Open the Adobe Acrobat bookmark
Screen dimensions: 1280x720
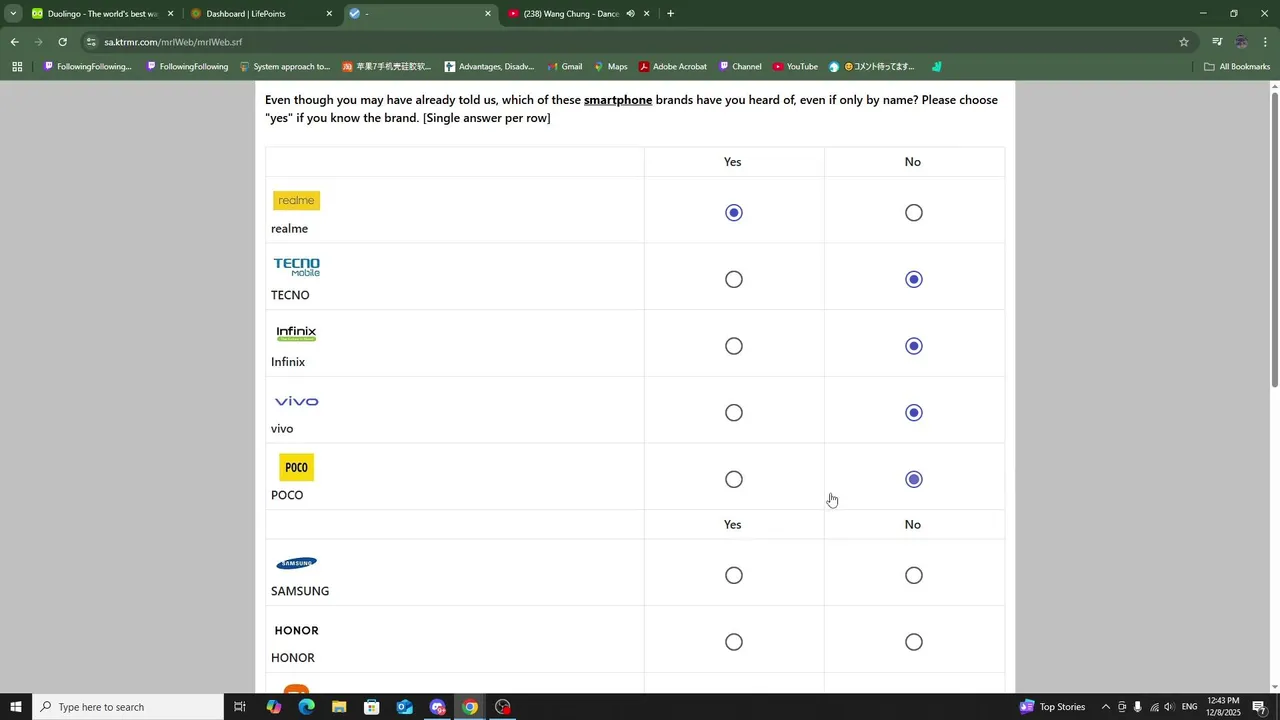[x=673, y=67]
